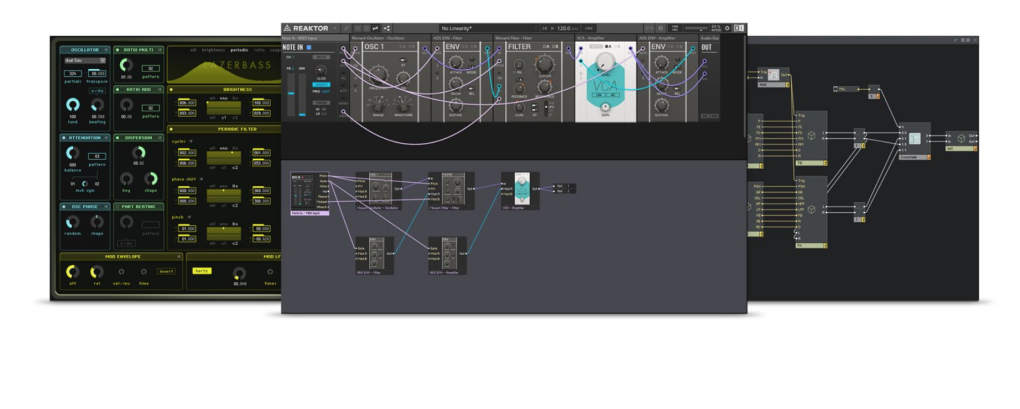The height and width of the screenshot is (409, 1020).
Task: Click the GLIDE knob in NOTE IN
Action: 321,70
